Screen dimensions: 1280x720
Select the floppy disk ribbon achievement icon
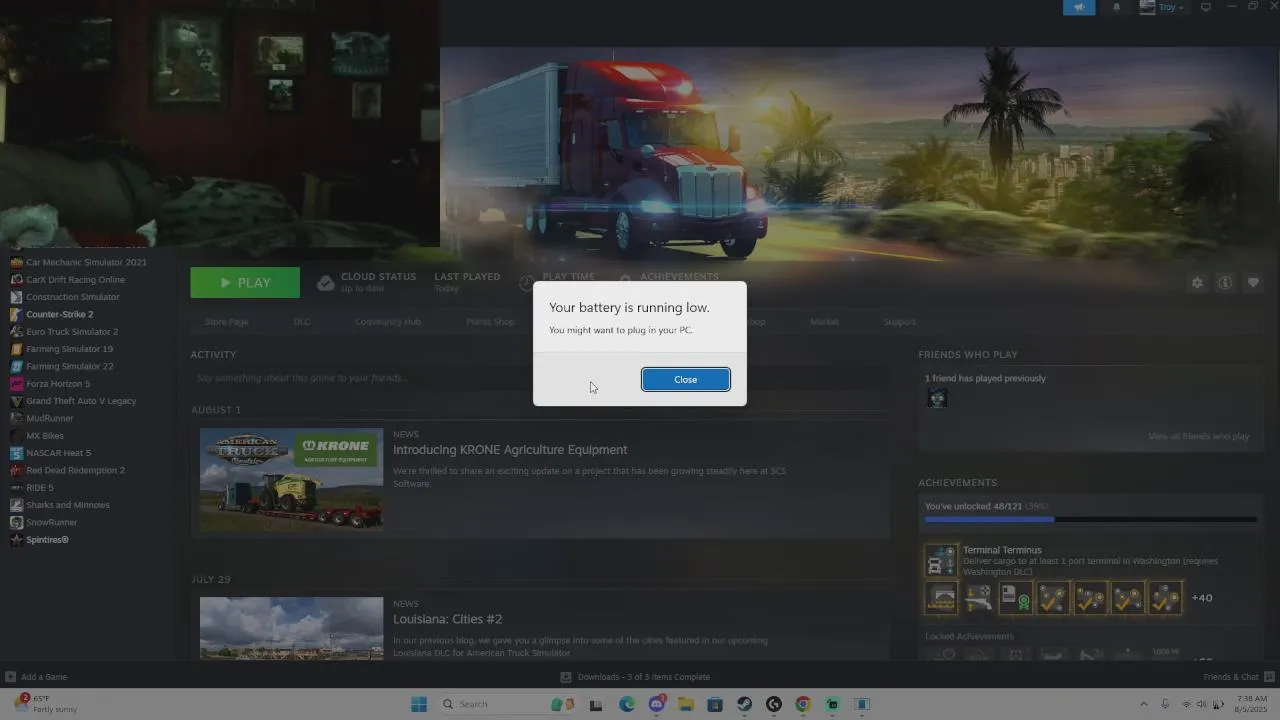tap(1016, 598)
